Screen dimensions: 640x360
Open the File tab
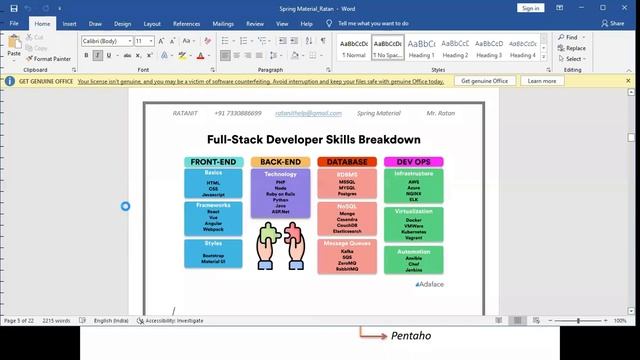pos(14,24)
